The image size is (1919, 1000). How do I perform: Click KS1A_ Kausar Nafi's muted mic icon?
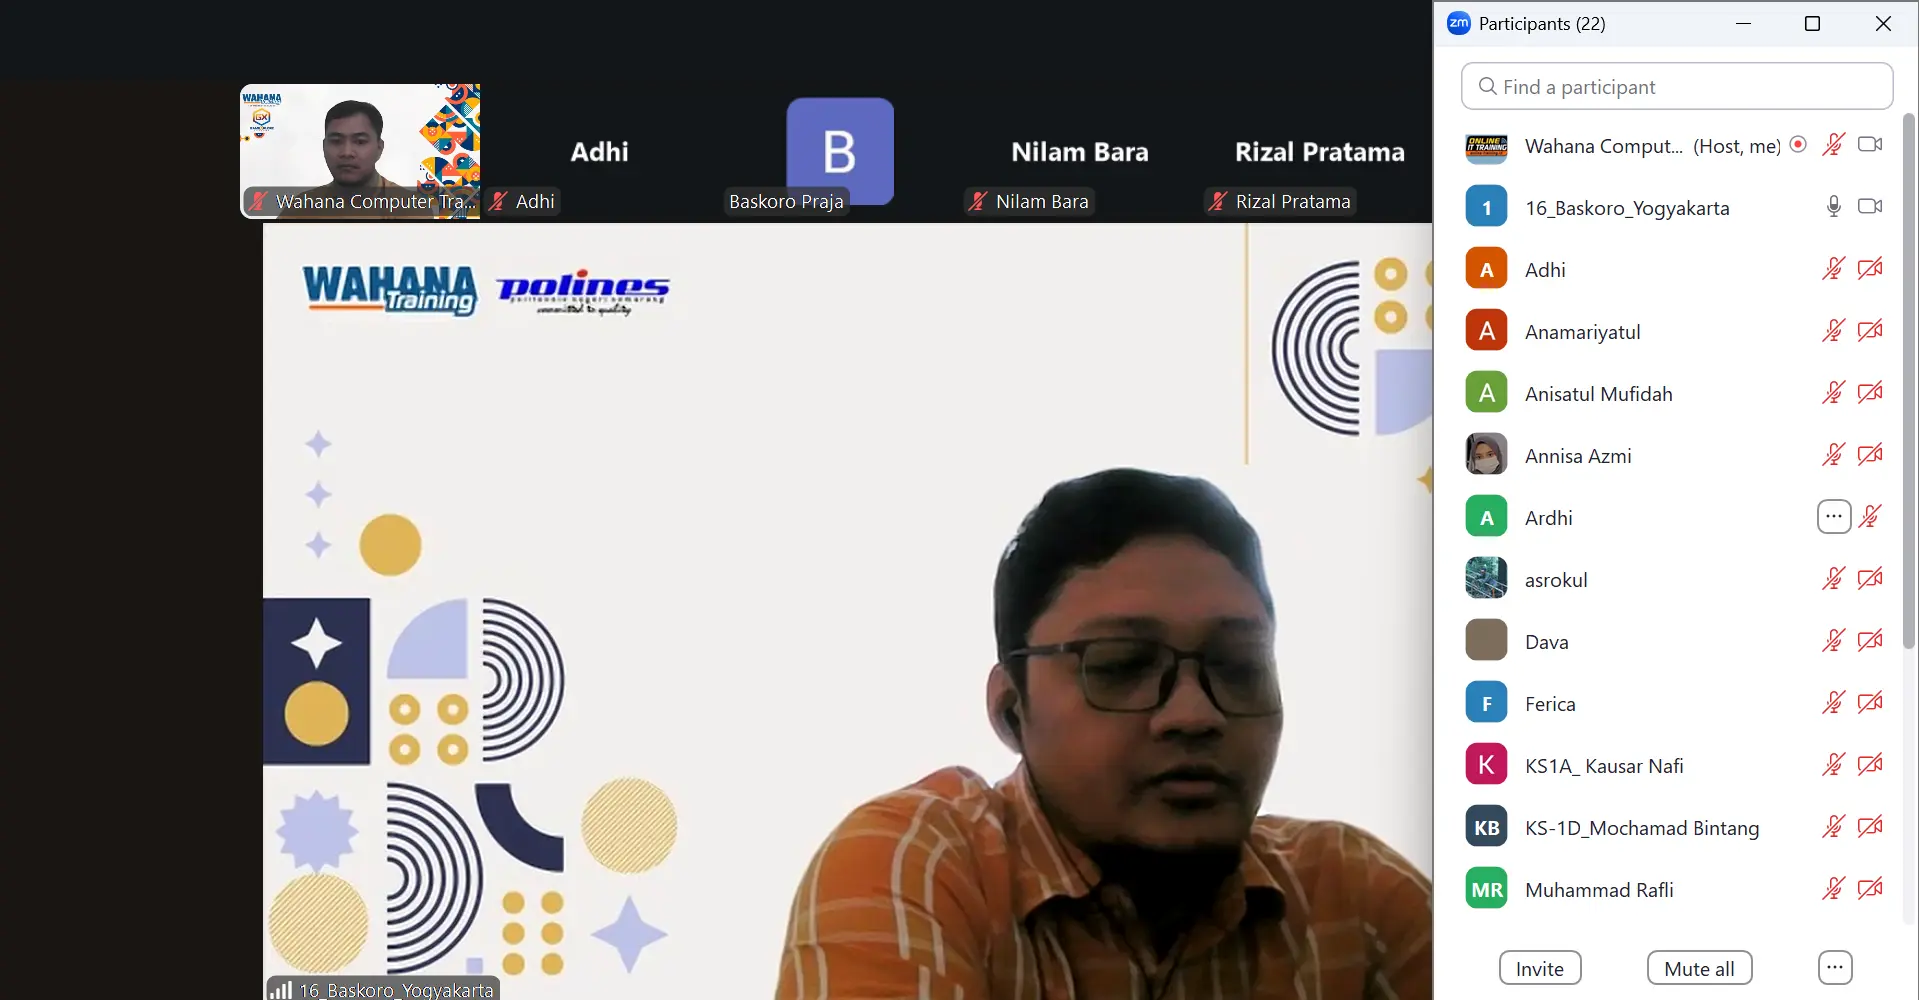point(1833,765)
